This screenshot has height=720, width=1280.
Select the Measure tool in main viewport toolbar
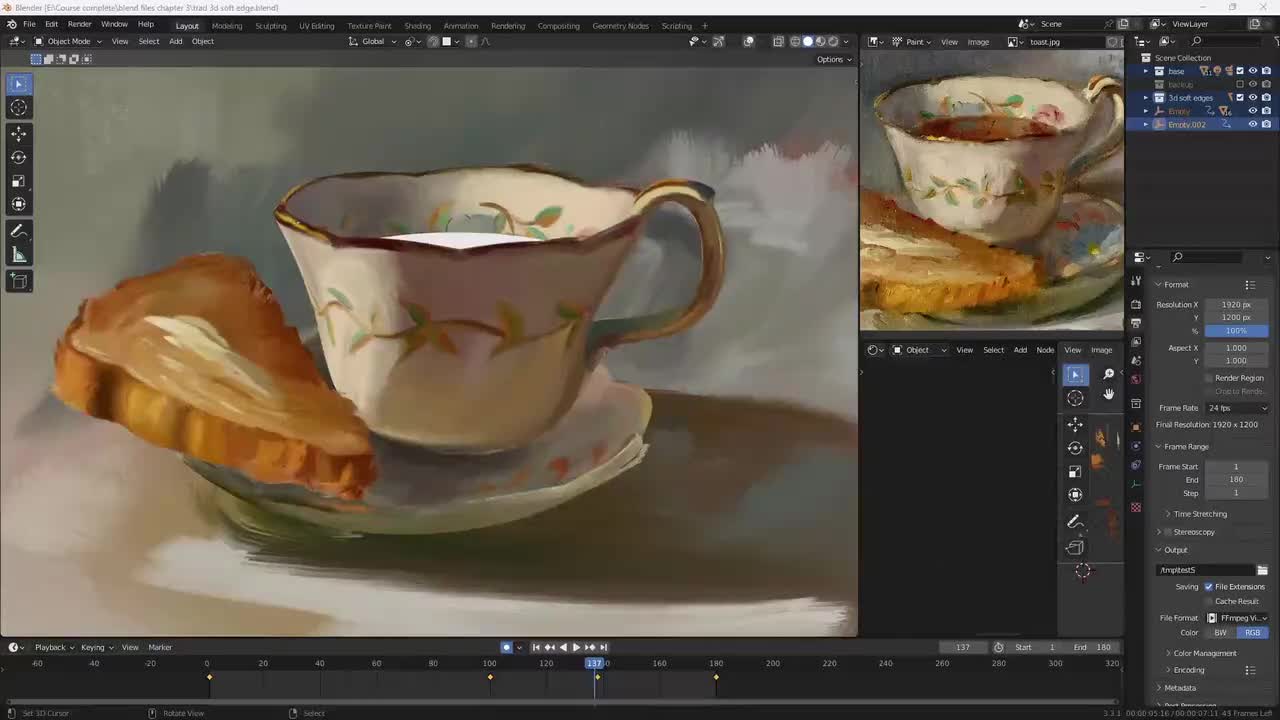(18, 255)
